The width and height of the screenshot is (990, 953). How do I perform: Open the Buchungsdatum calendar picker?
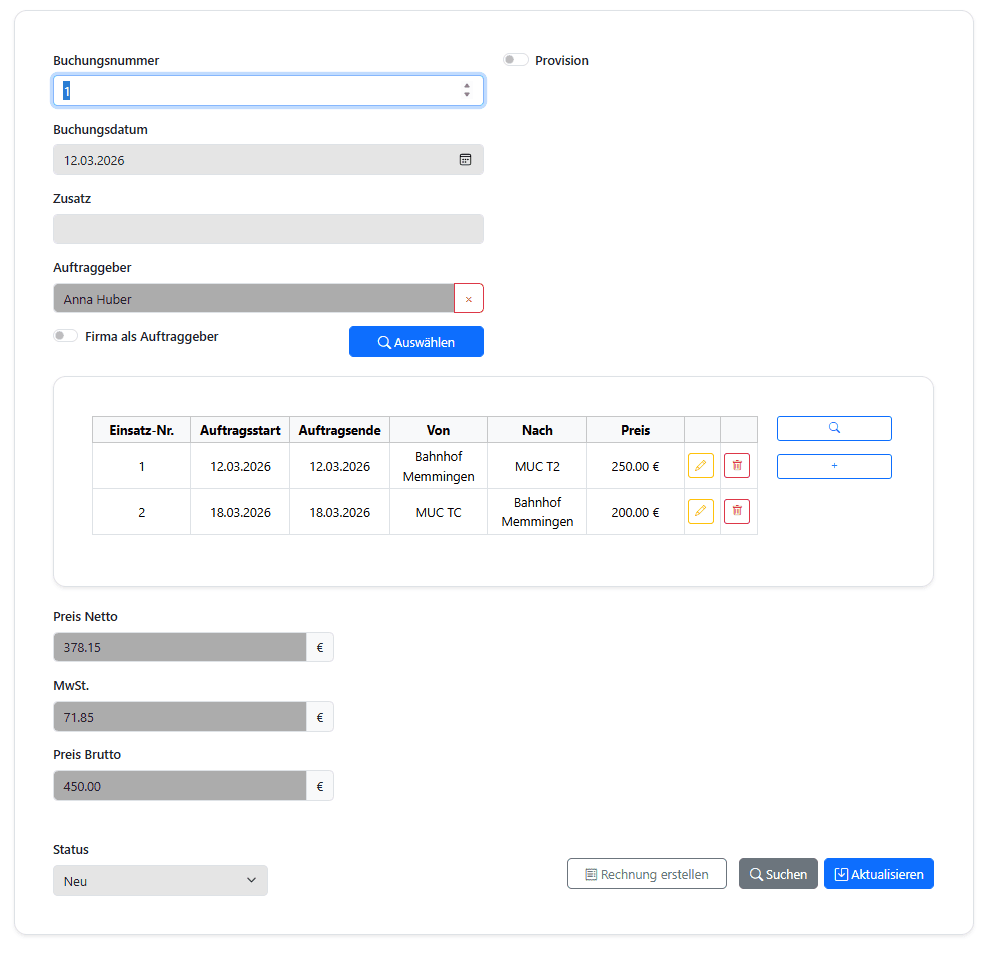click(465, 159)
